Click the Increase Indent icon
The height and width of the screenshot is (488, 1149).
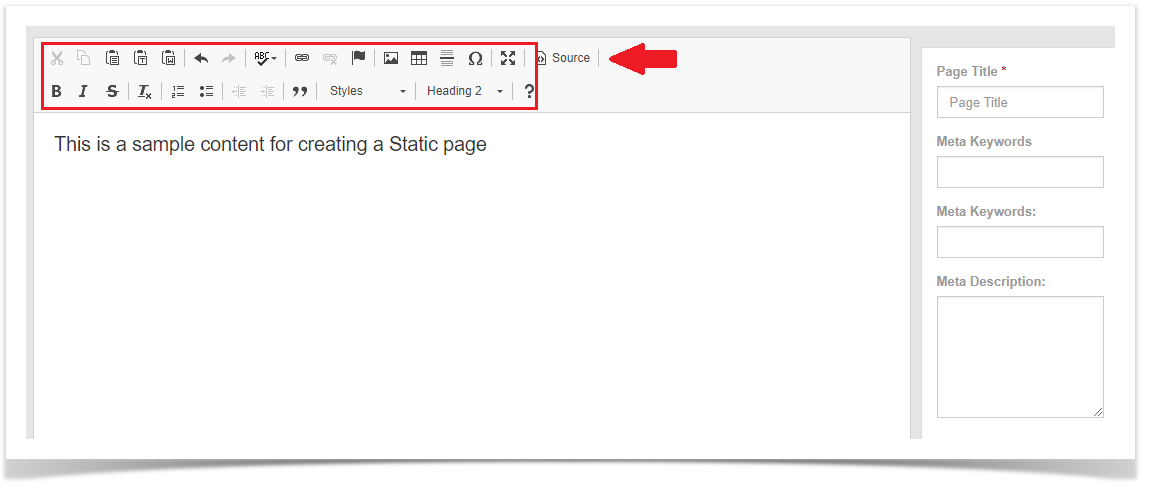click(x=267, y=92)
